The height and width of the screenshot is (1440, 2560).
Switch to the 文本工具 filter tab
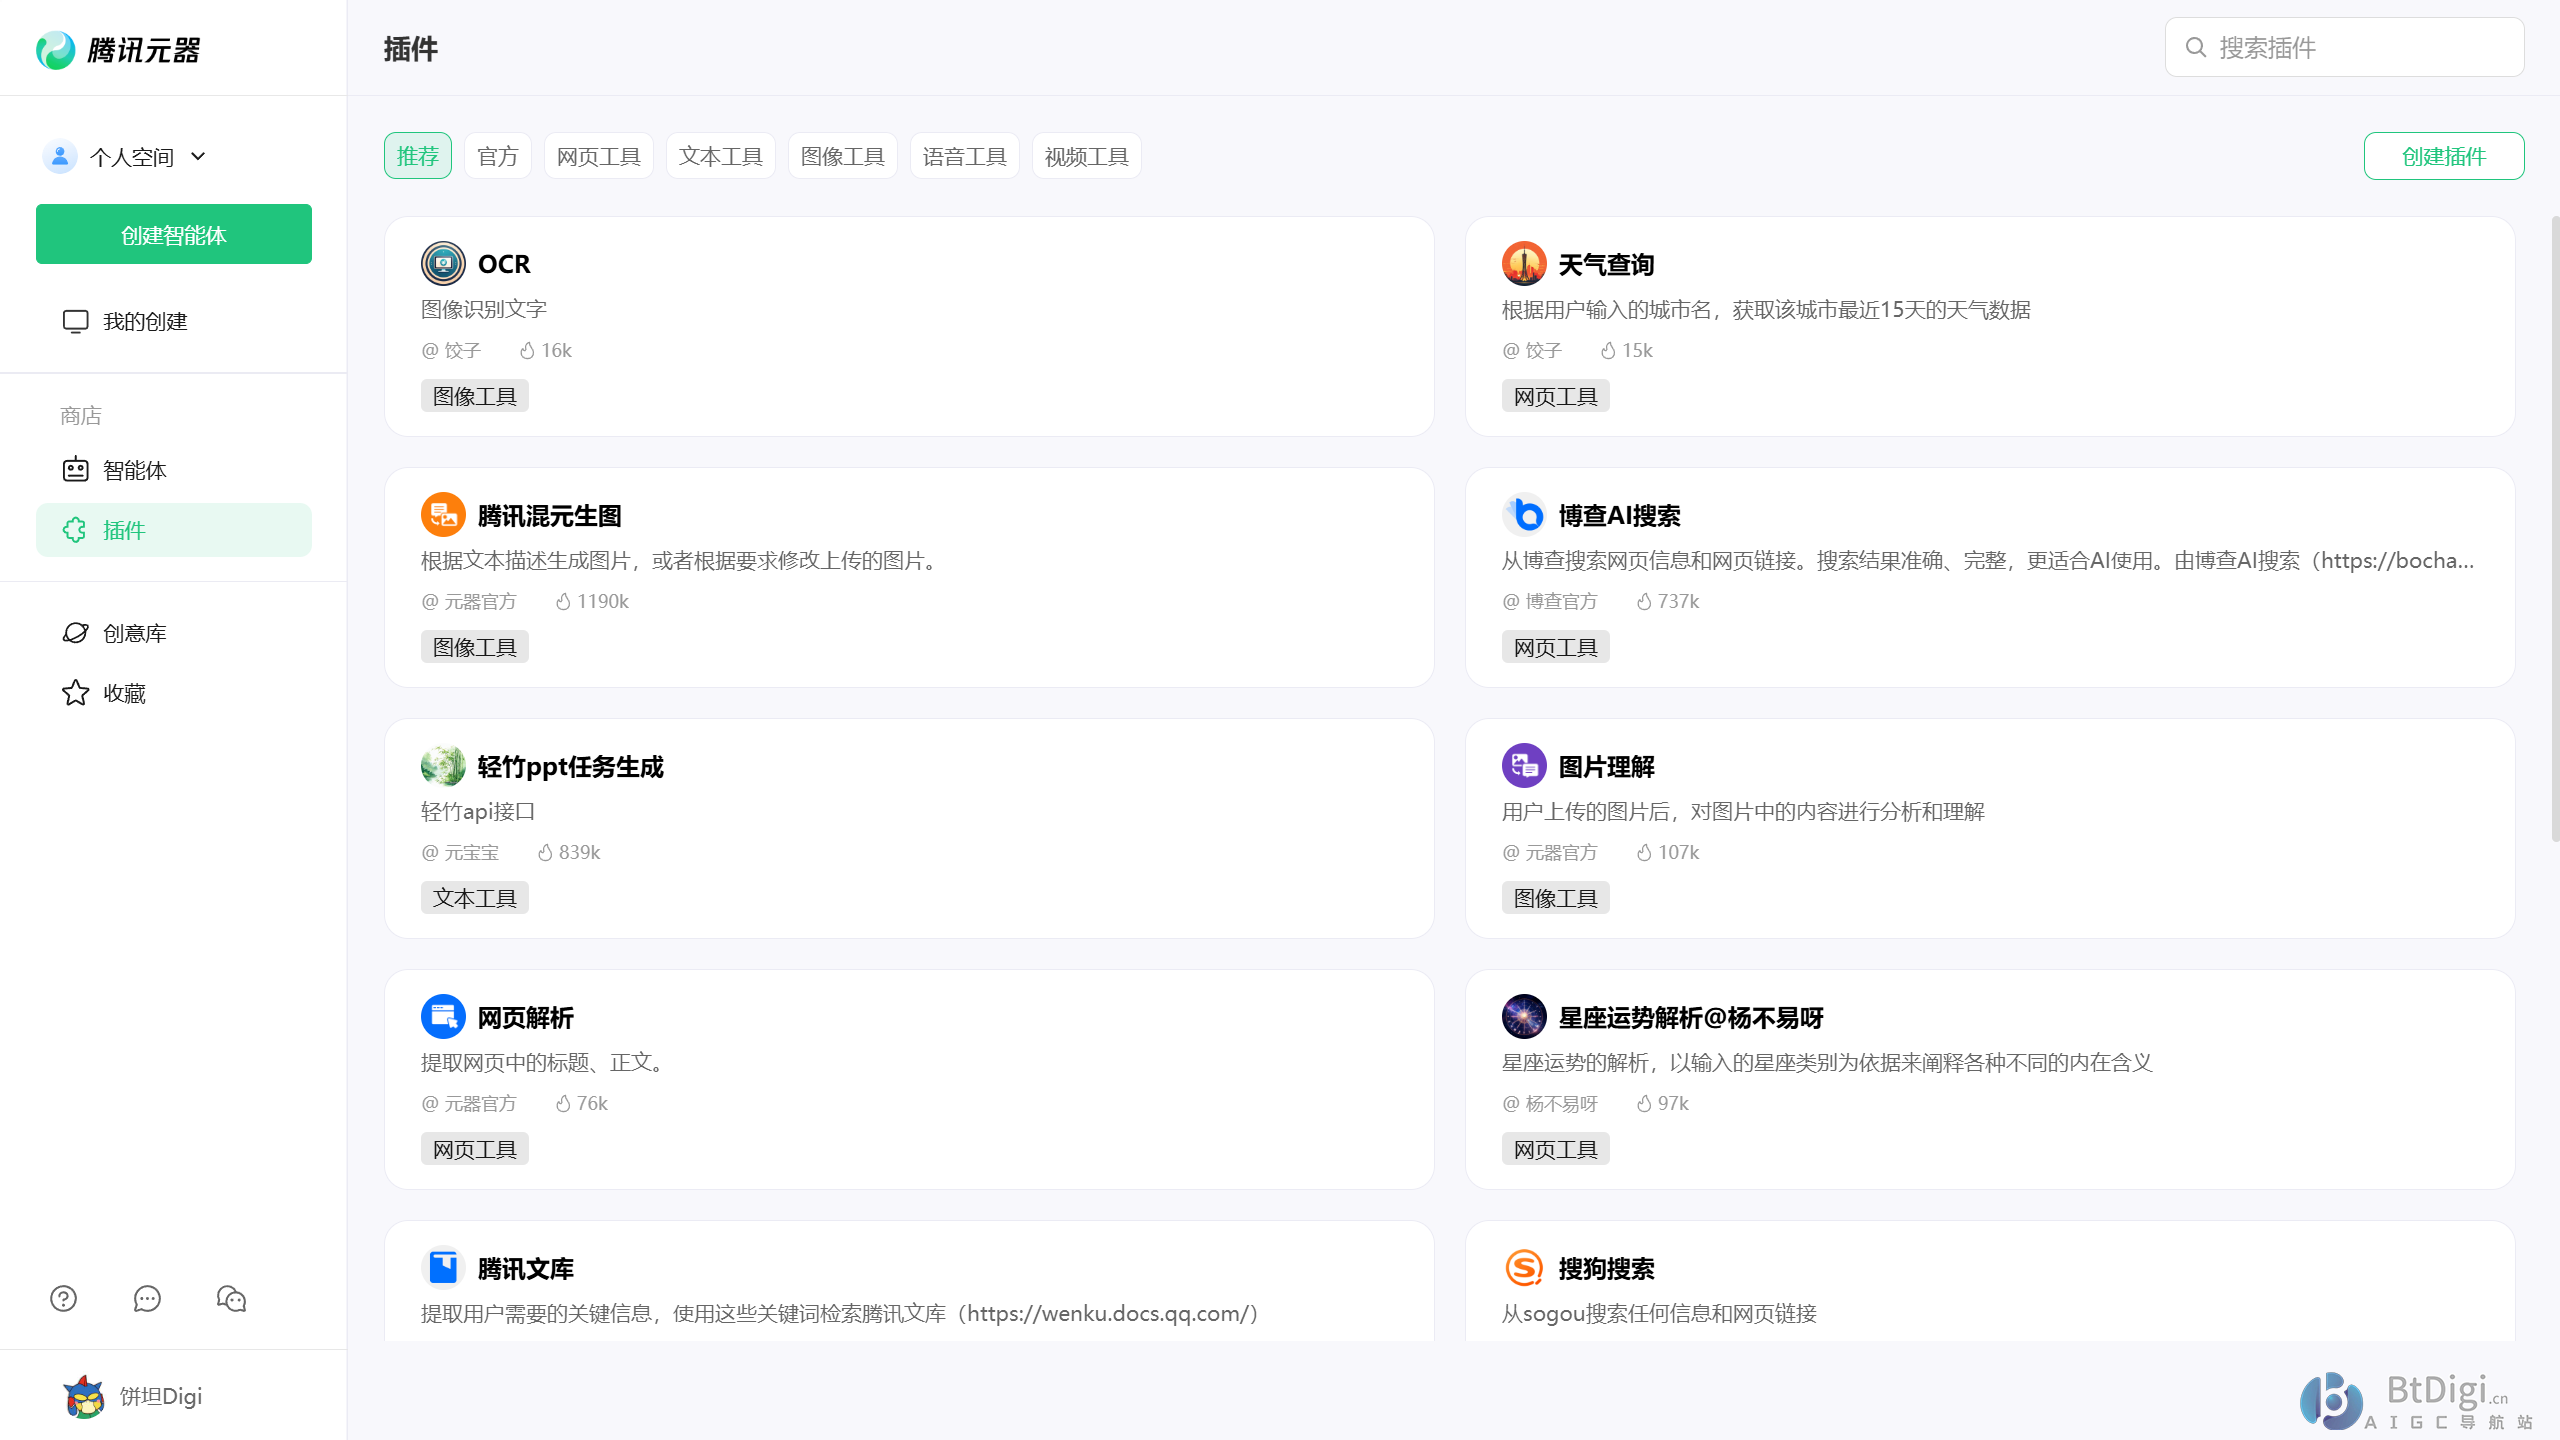(721, 156)
